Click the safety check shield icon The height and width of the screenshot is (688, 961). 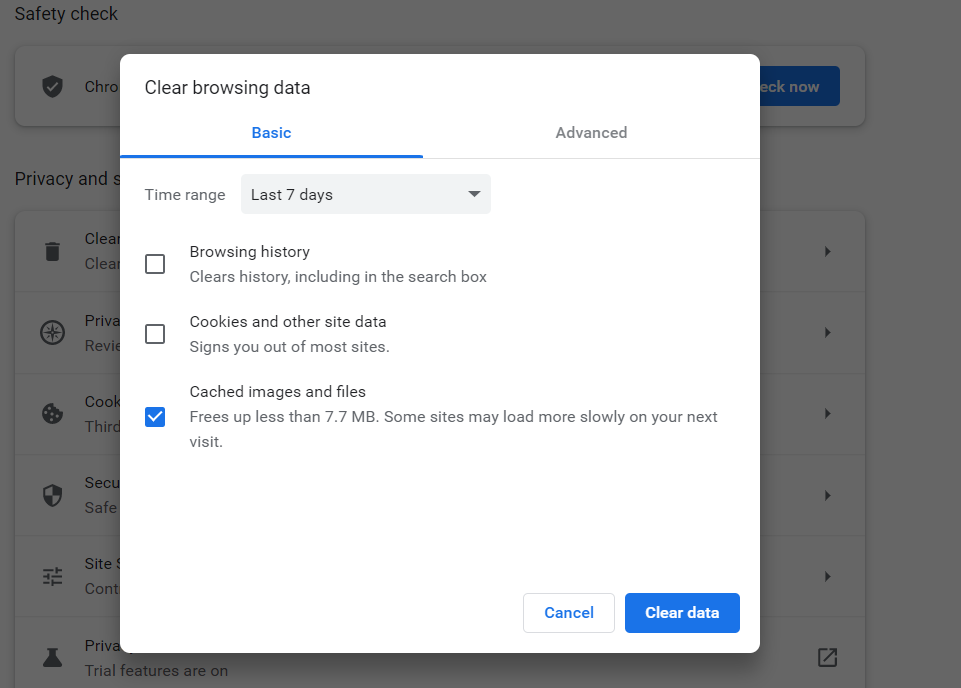click(52, 86)
